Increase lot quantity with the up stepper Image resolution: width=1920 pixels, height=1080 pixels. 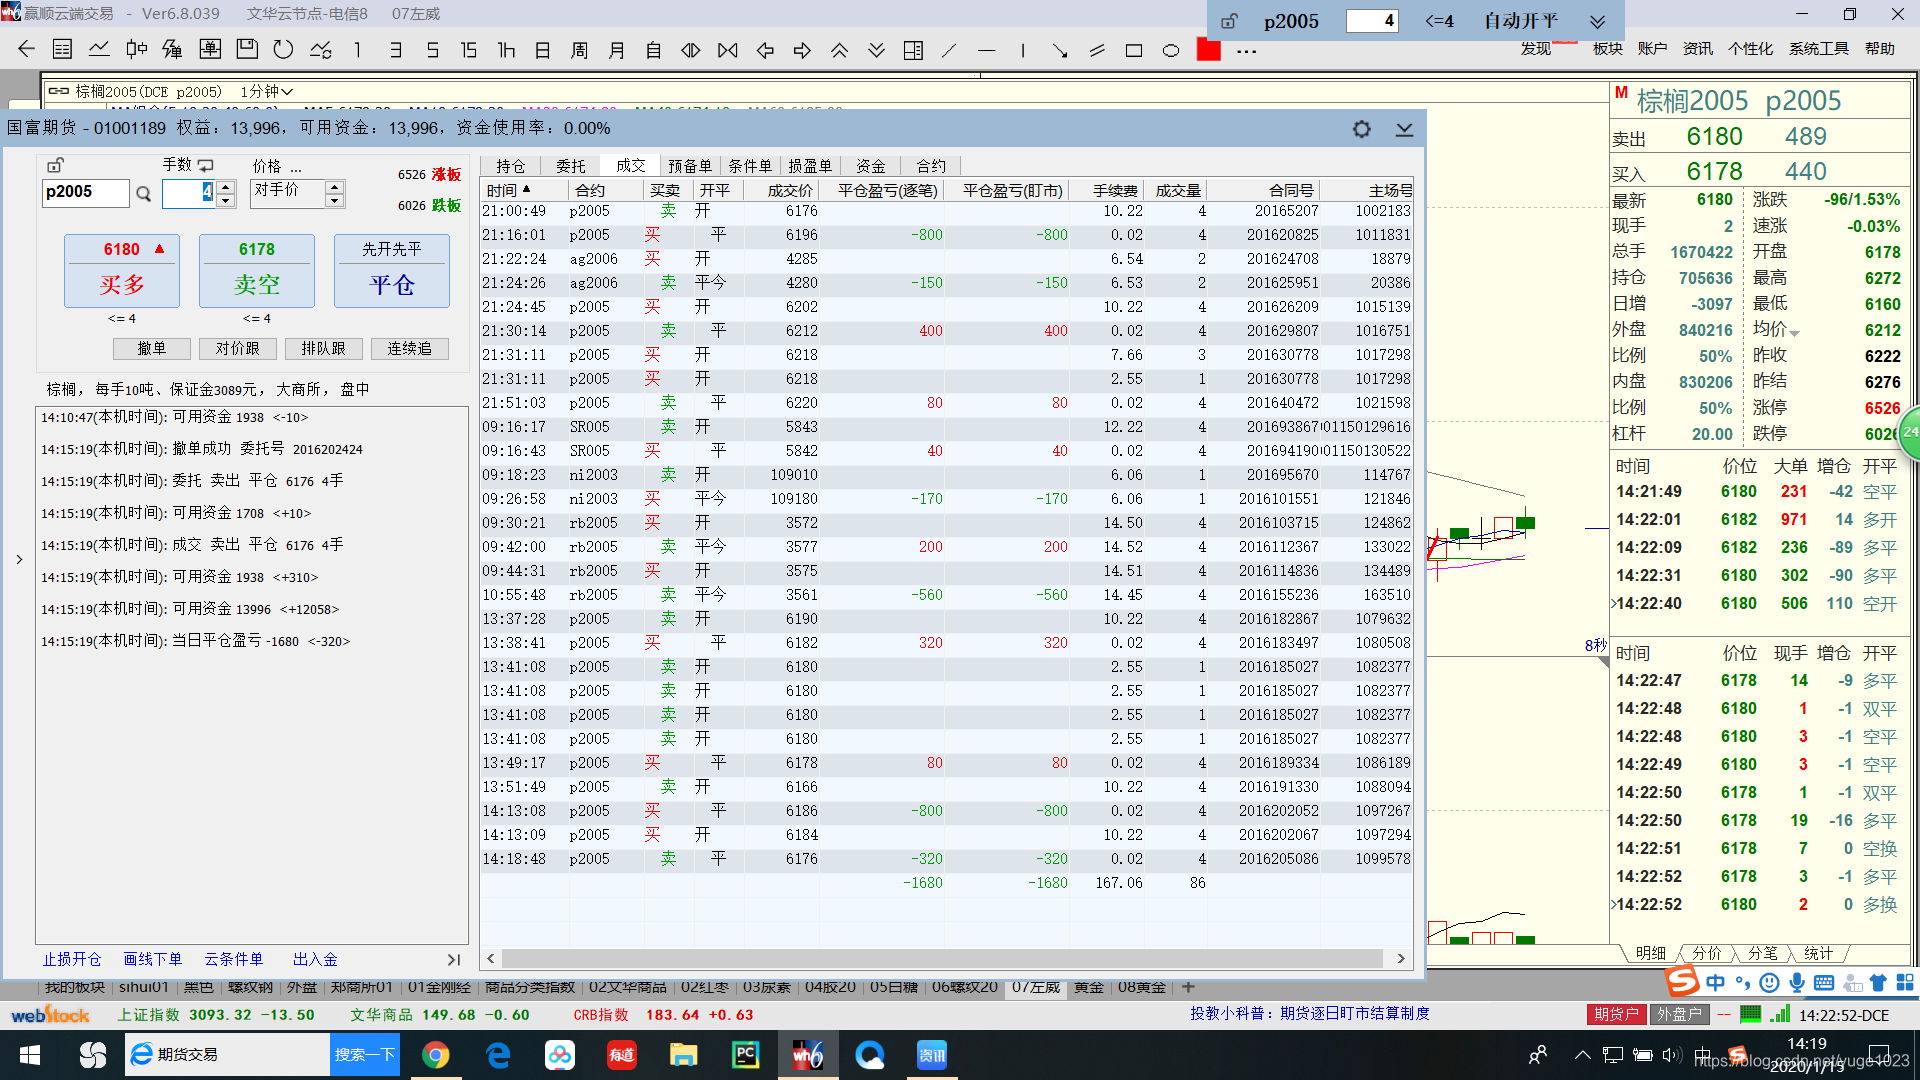coord(226,187)
